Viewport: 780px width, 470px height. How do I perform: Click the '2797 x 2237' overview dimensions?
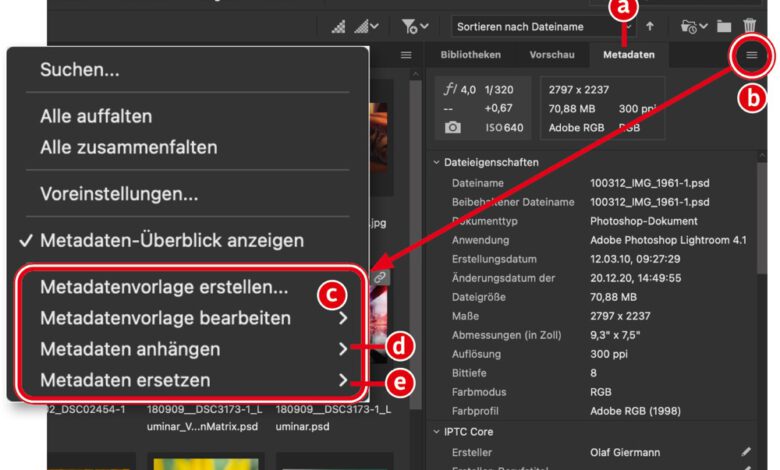click(579, 90)
